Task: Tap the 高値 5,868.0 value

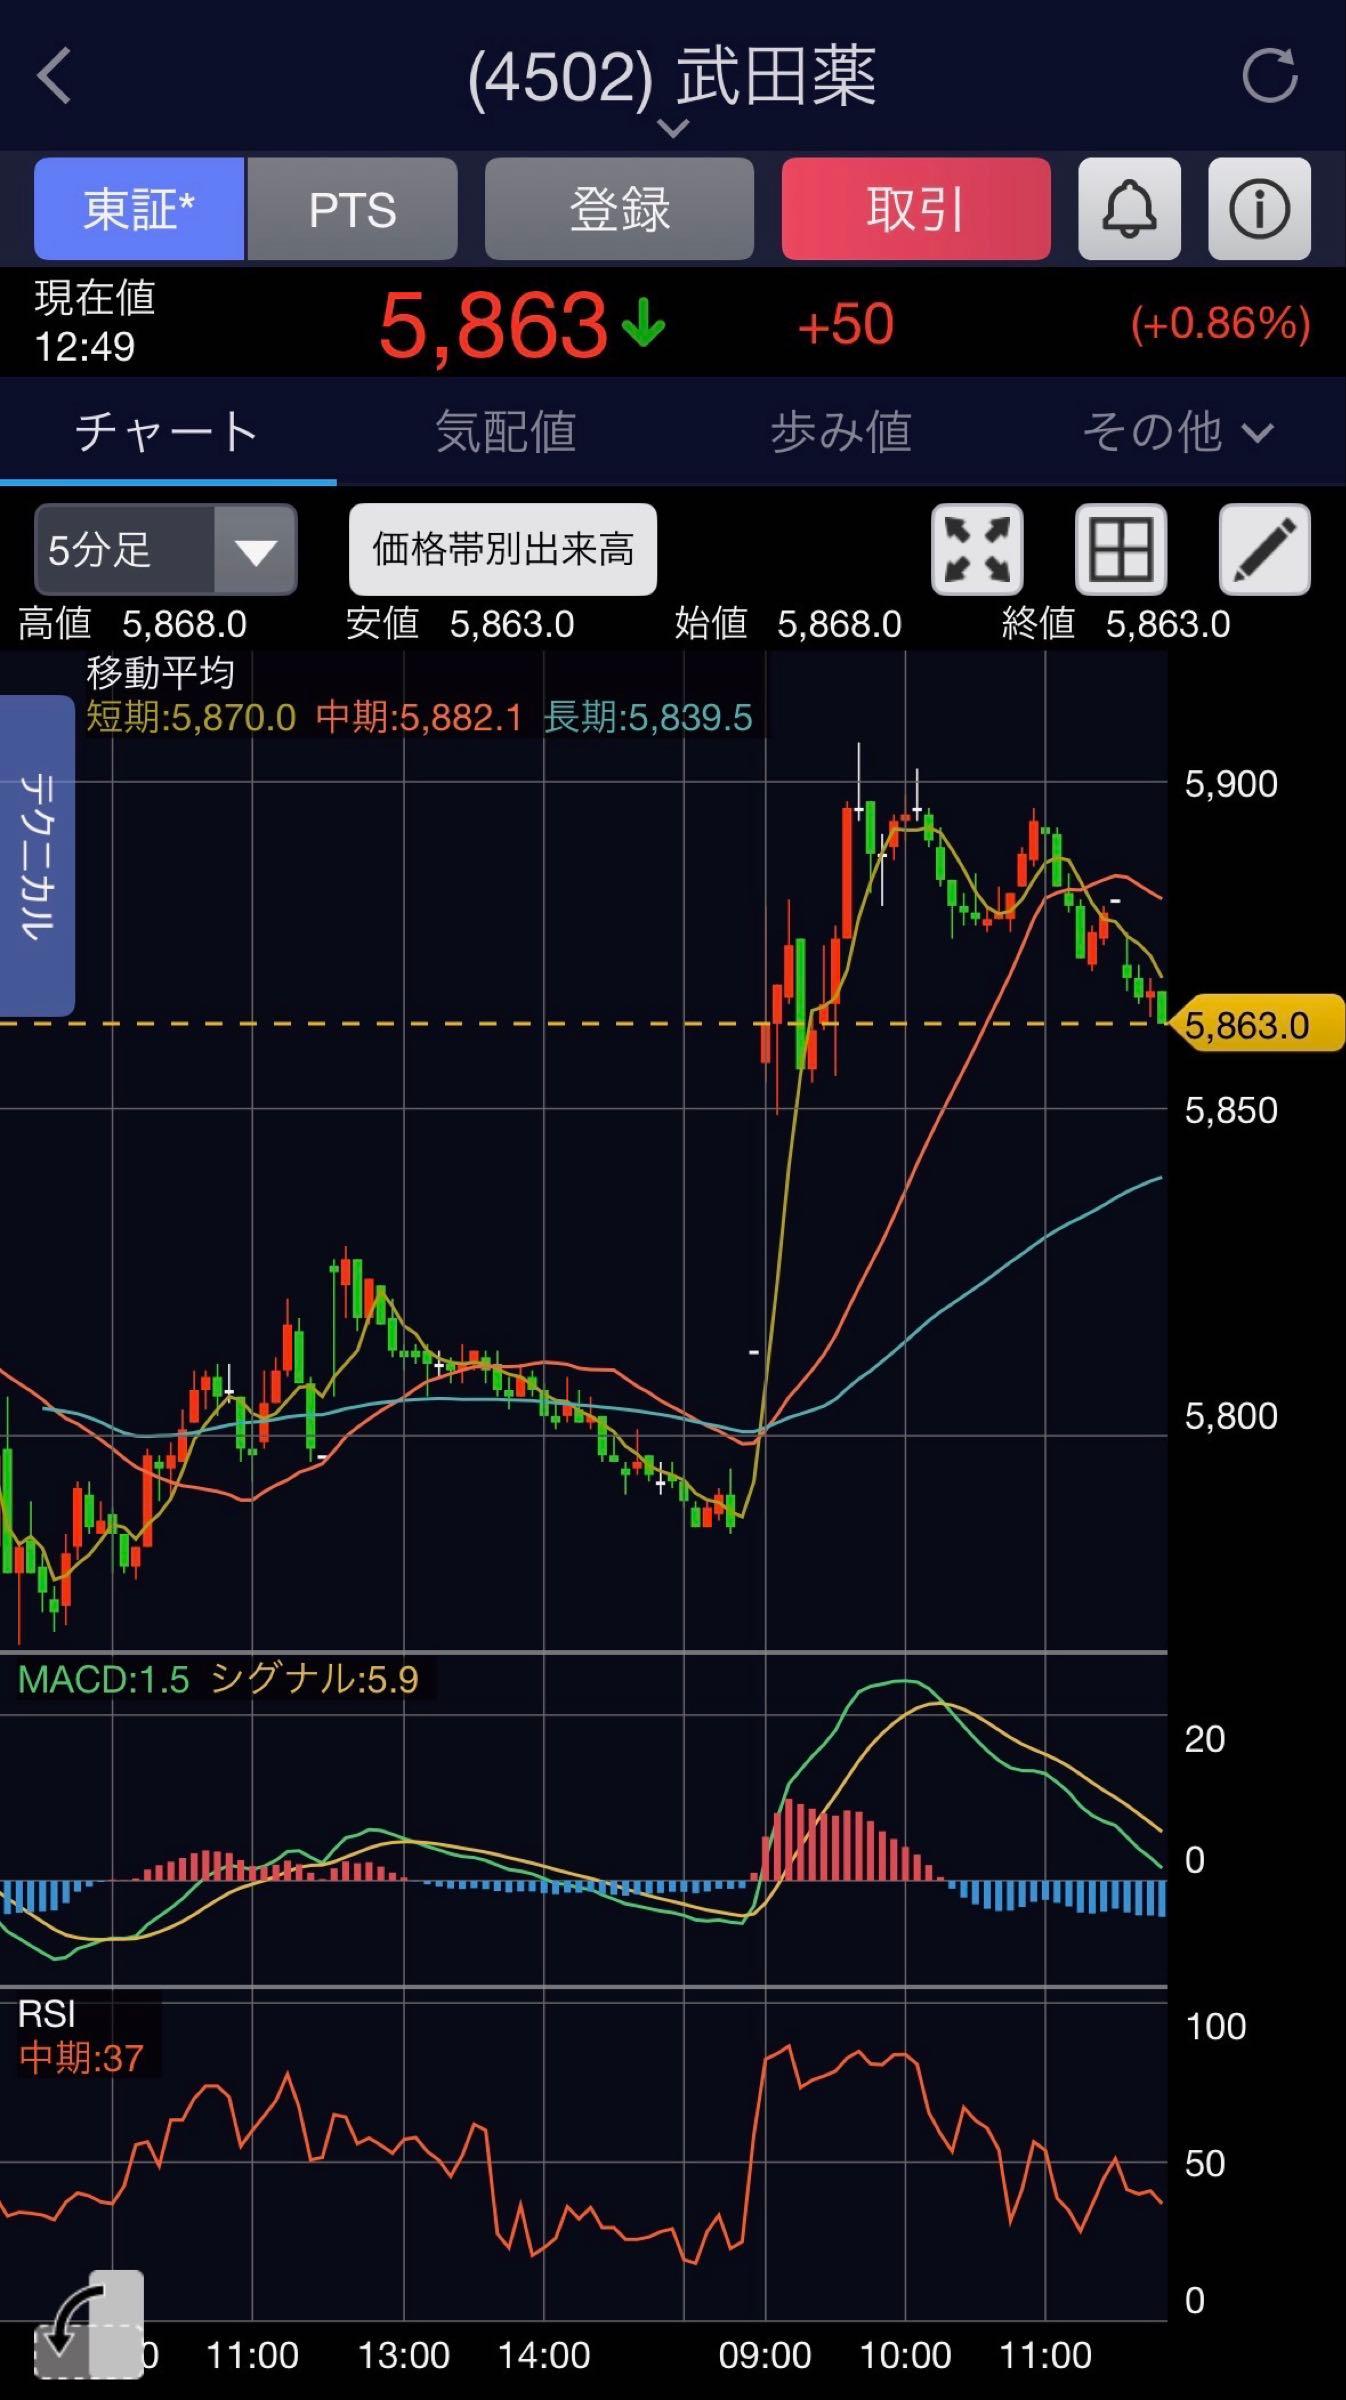Action: (132, 624)
